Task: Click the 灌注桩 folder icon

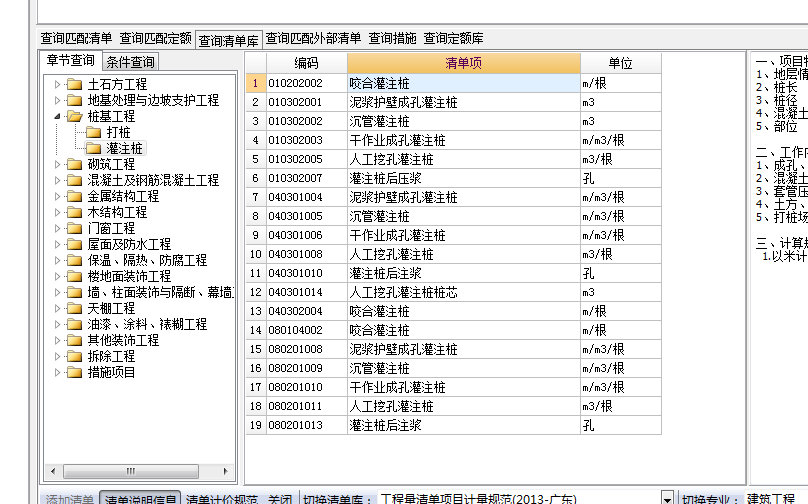Action: coord(93,148)
